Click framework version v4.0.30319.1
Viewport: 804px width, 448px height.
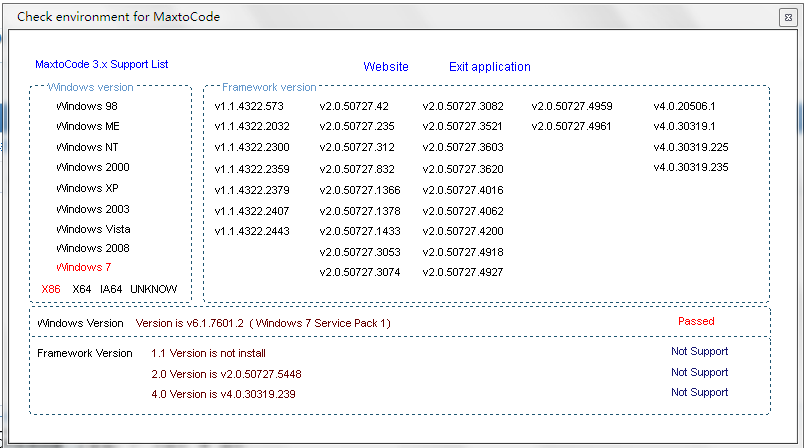(685, 126)
